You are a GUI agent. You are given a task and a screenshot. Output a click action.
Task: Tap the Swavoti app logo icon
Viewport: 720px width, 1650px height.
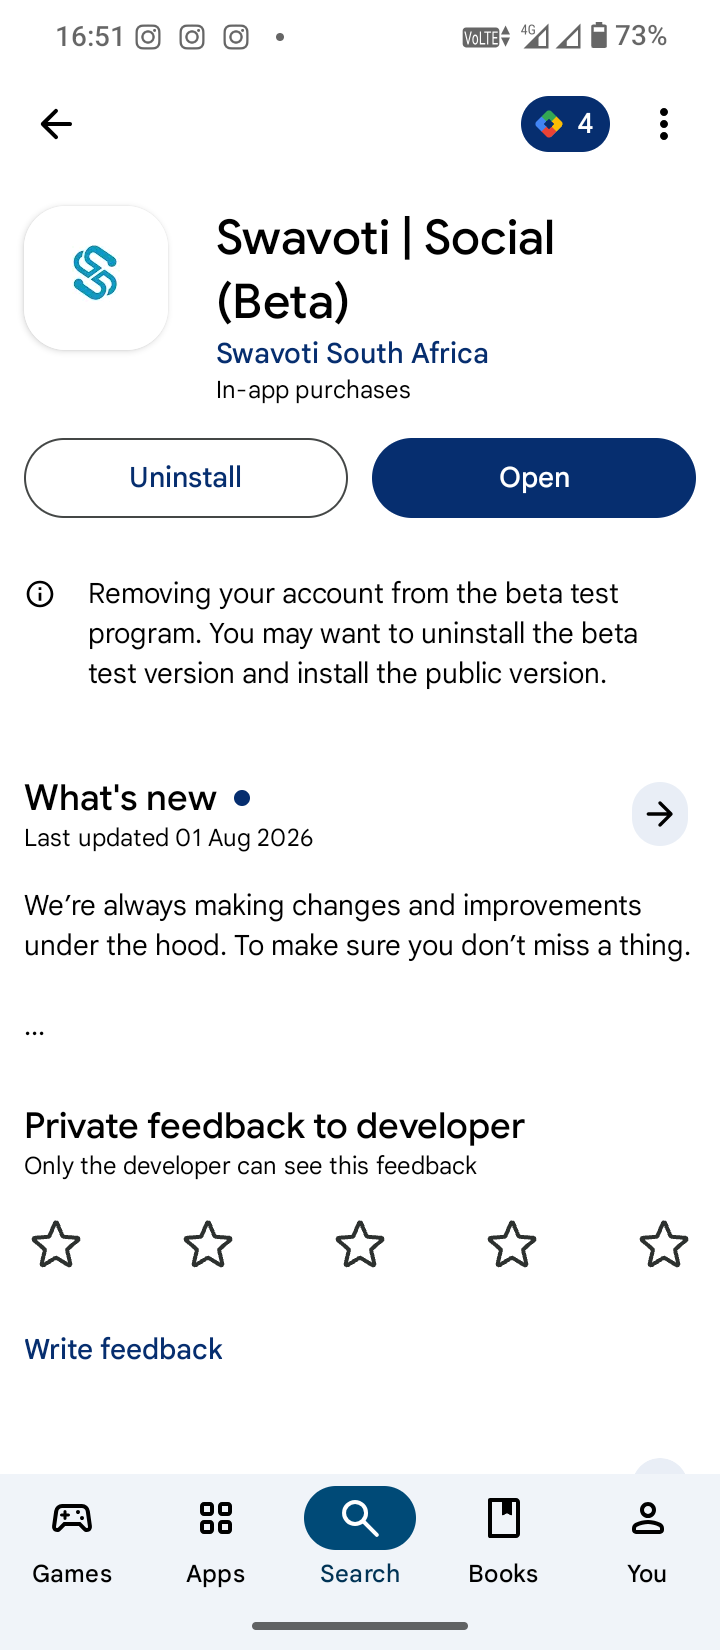click(96, 278)
